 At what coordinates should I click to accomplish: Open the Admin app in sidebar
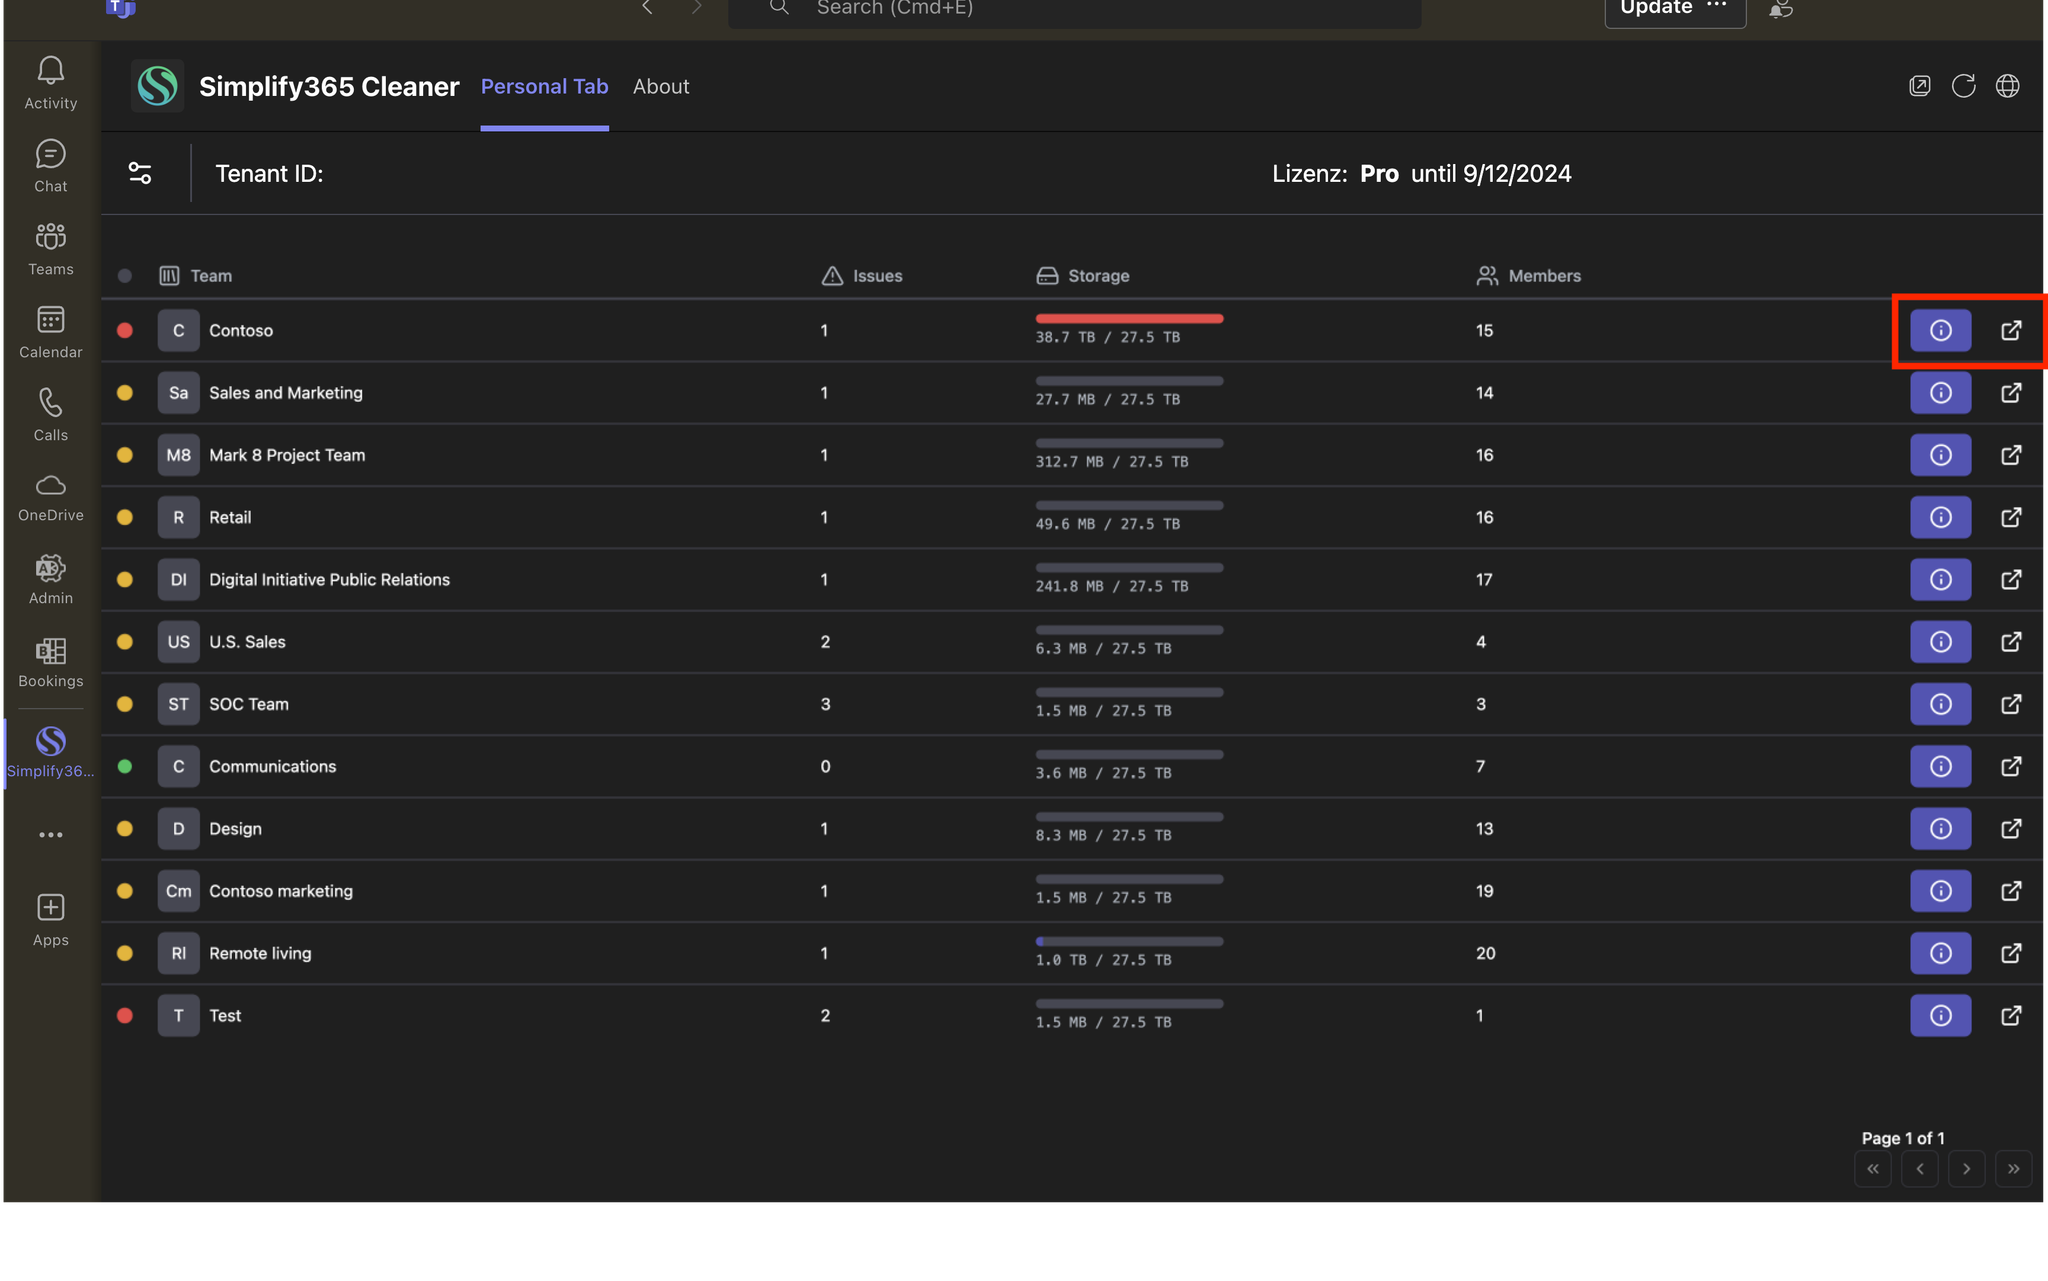click(51, 579)
